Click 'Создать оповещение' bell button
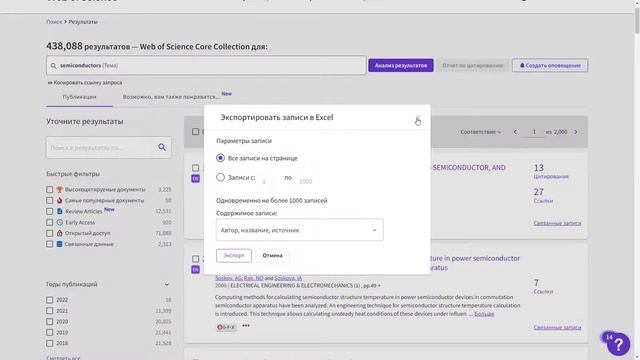The width and height of the screenshot is (640, 360). click(x=550, y=65)
